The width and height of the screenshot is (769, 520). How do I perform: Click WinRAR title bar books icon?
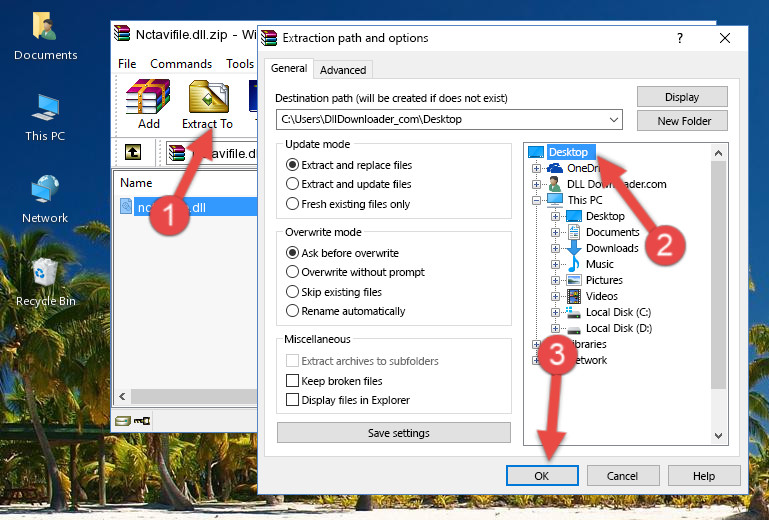(x=122, y=33)
